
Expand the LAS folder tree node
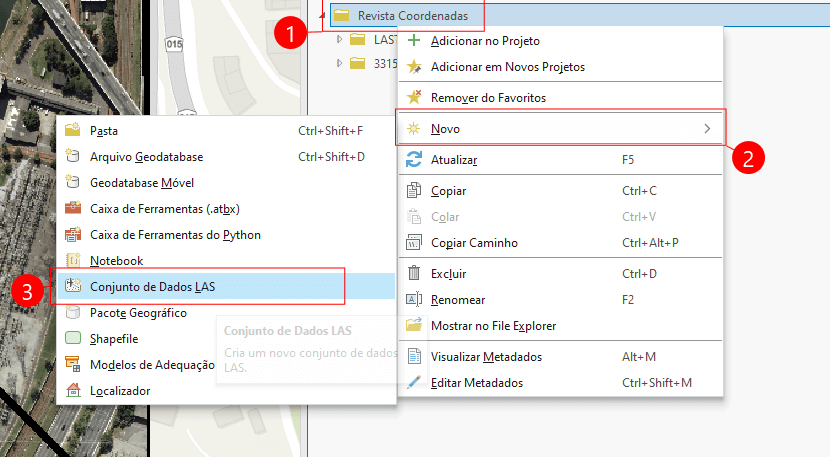[x=340, y=40]
